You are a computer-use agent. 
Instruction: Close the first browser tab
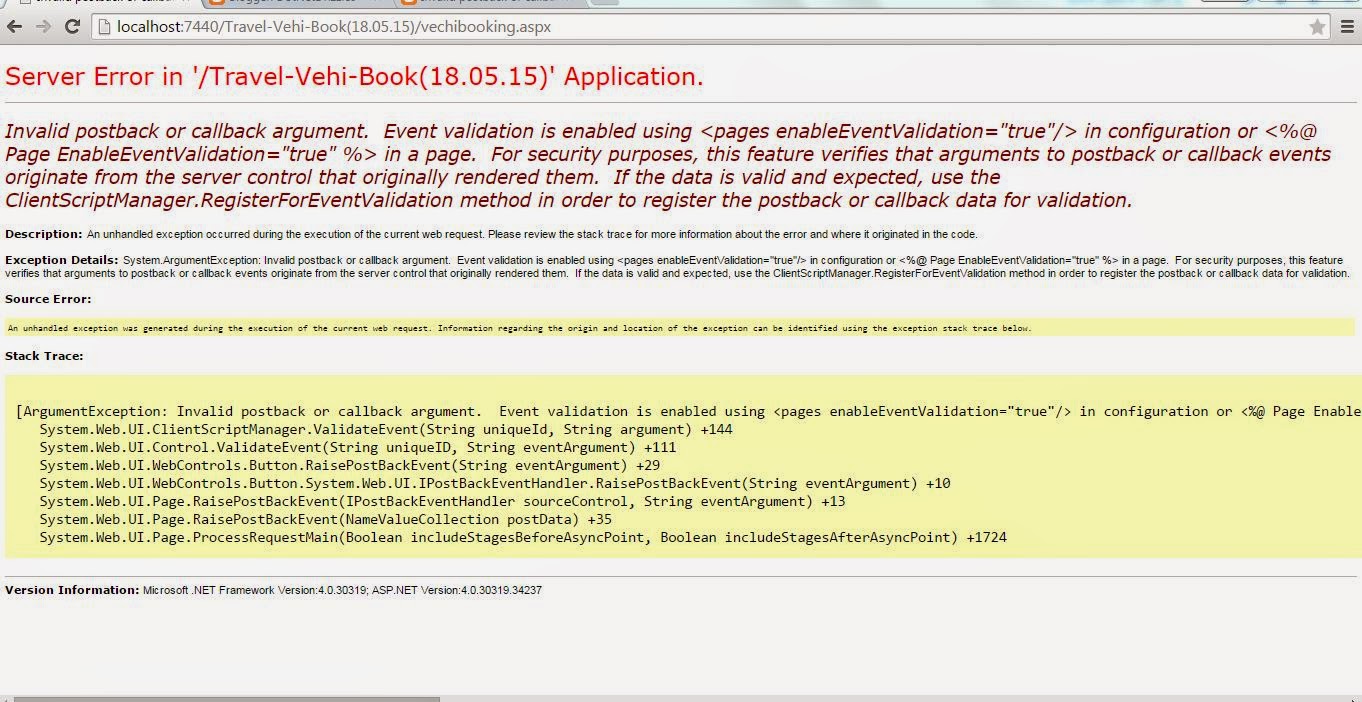(x=183, y=3)
